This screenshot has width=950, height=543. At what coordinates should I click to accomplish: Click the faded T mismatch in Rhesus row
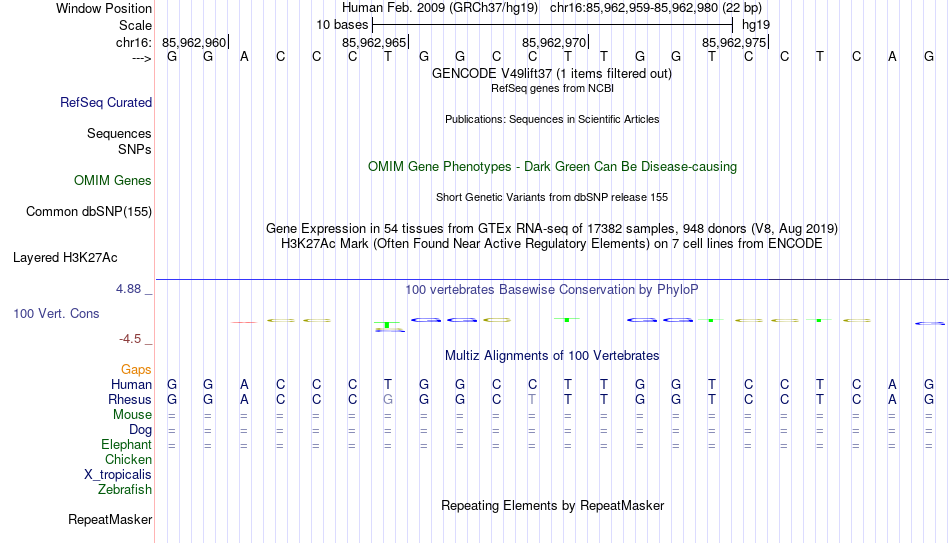tap(532, 399)
